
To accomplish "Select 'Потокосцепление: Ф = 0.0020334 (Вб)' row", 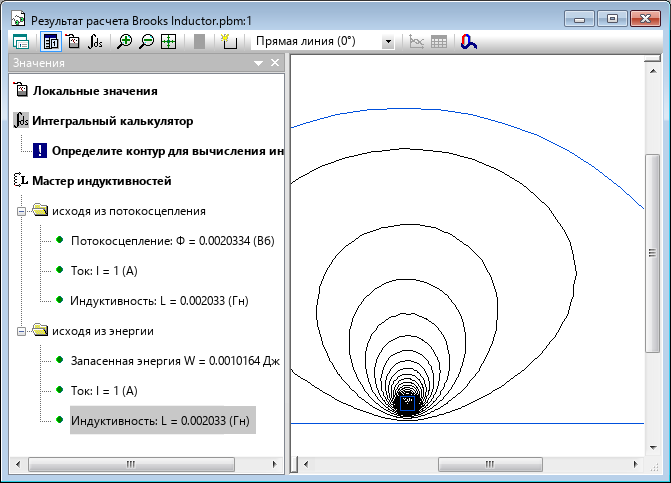I will click(x=172, y=241).
